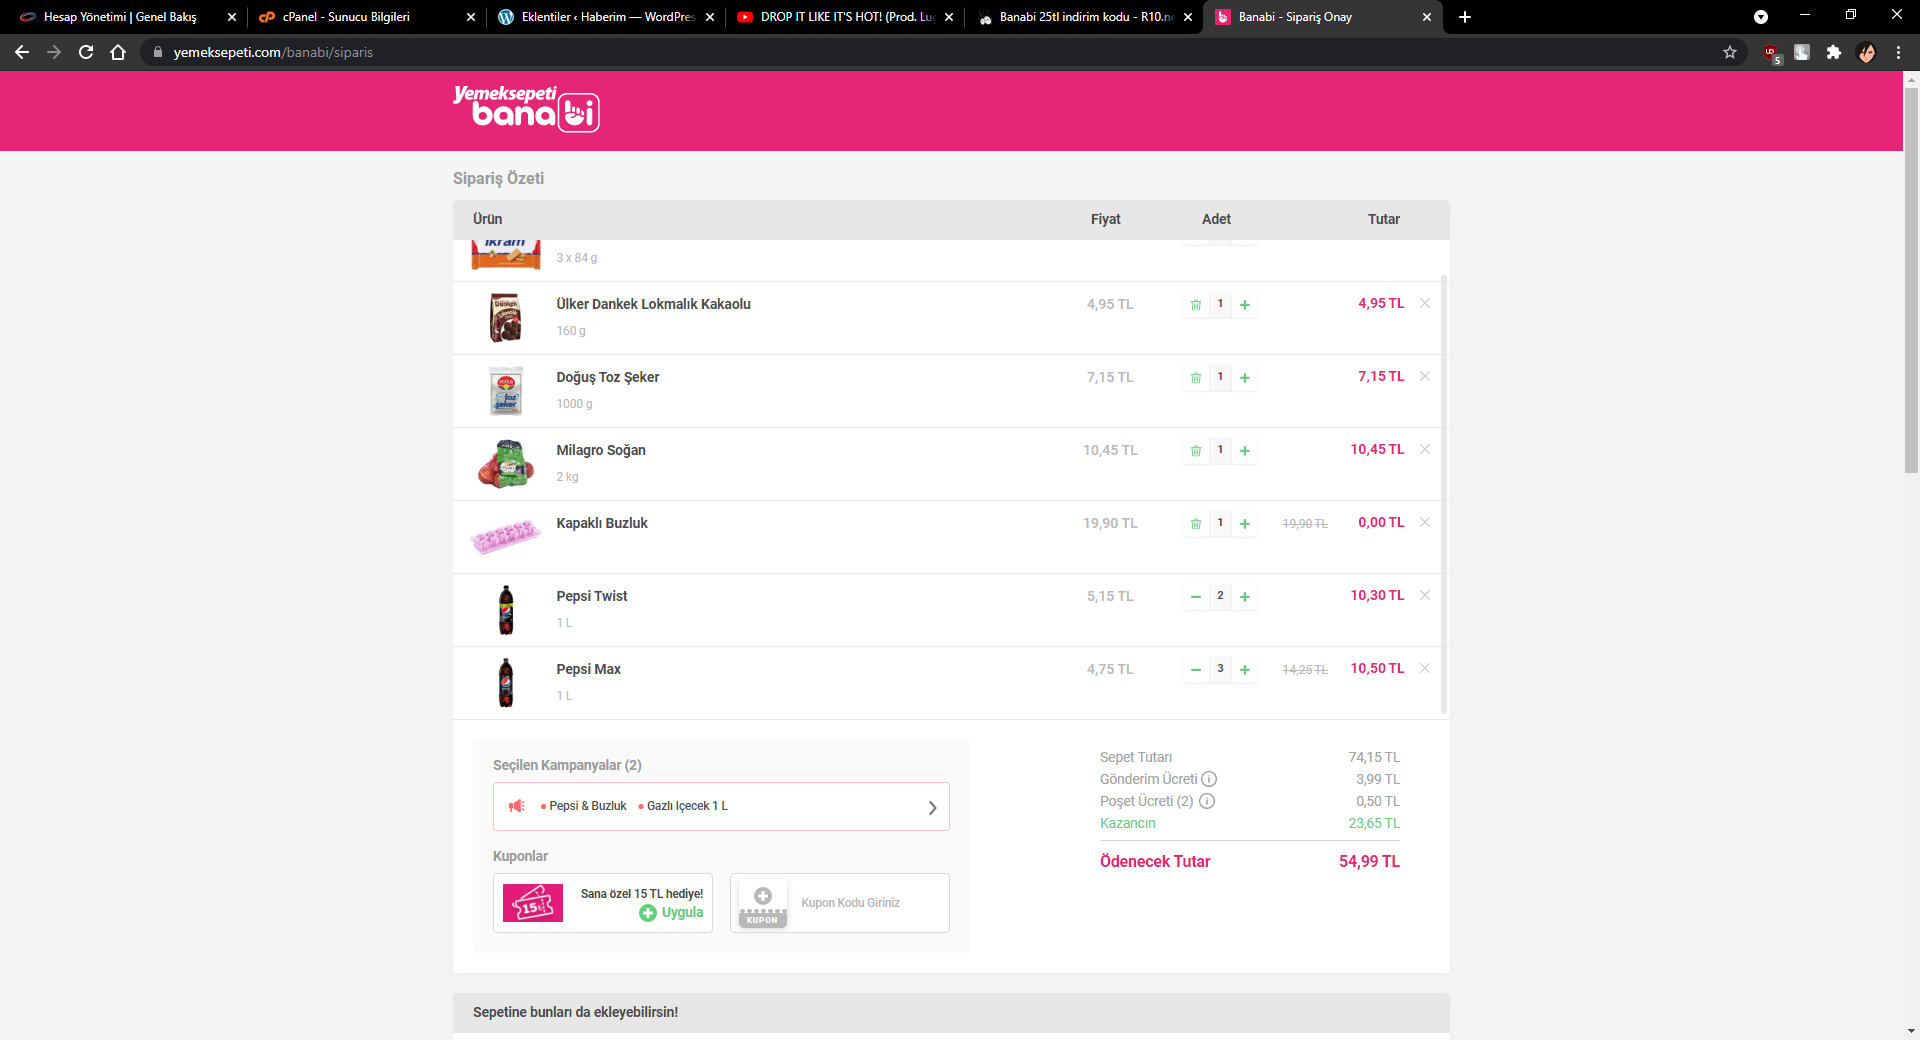The height and width of the screenshot is (1040, 1920).
Task: Go back to previous page
Action: point(22,52)
